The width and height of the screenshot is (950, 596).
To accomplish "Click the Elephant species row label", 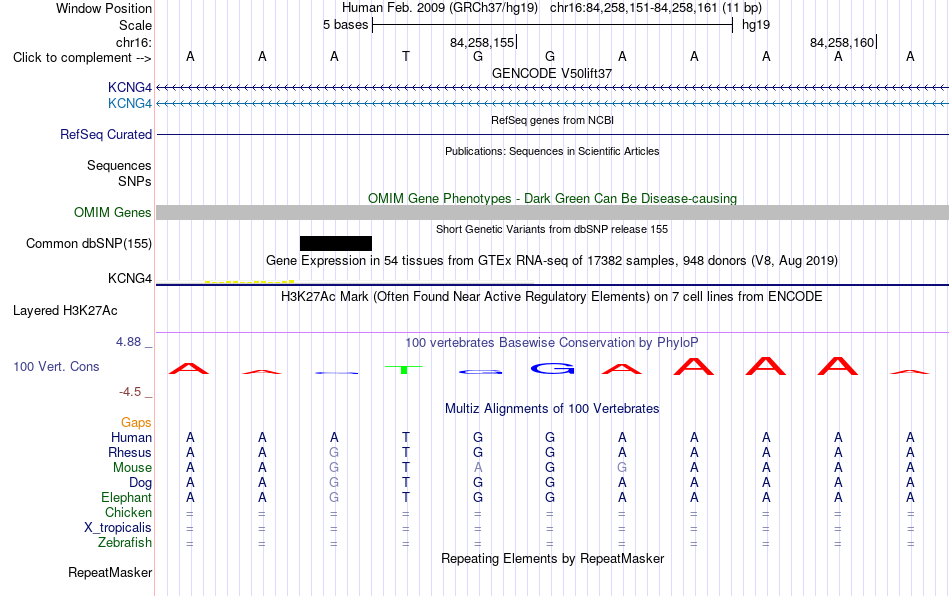I will click(127, 497).
